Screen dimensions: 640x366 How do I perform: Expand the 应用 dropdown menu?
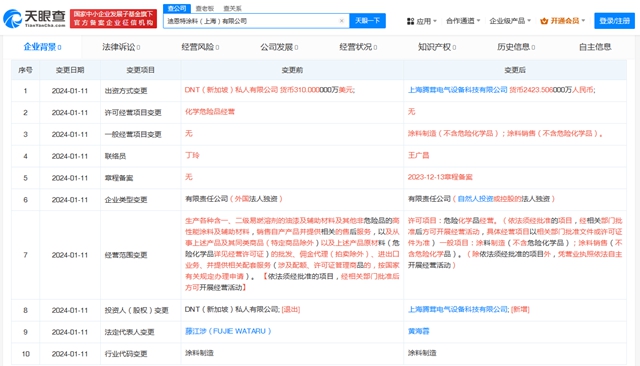click(426, 21)
